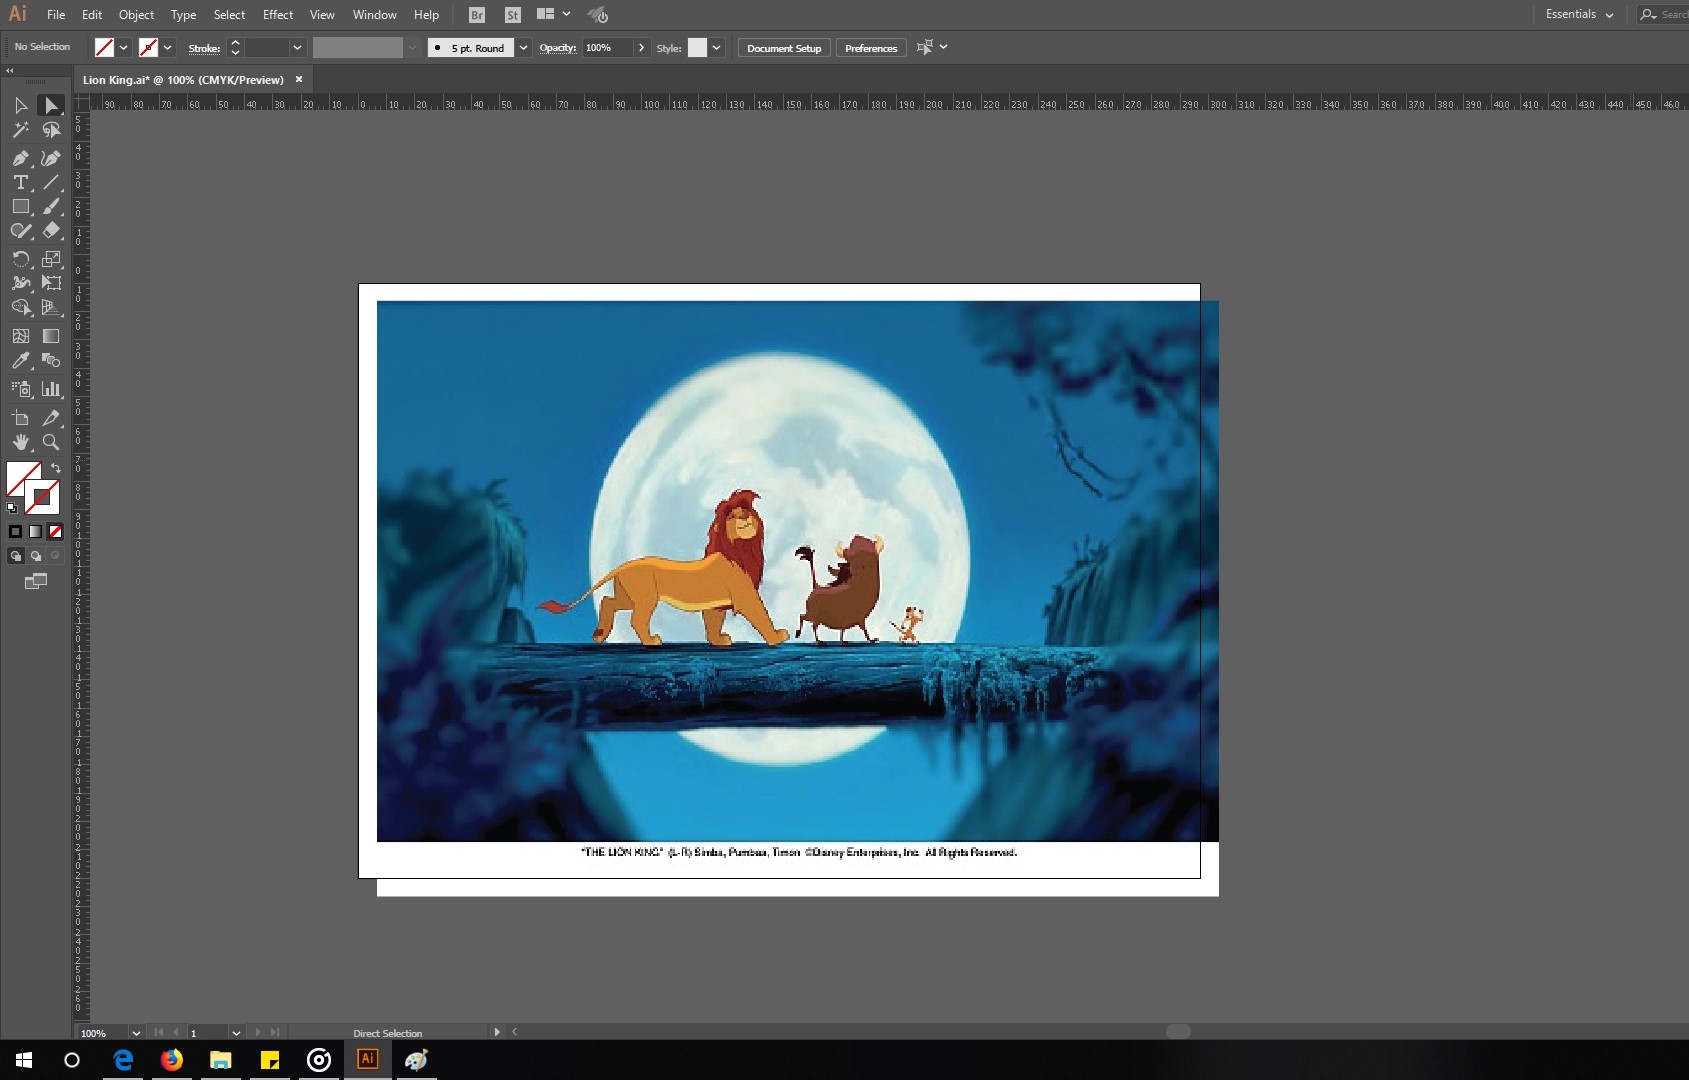
Task: Choose the Paintbrush tool
Action: pyautogui.click(x=51, y=206)
